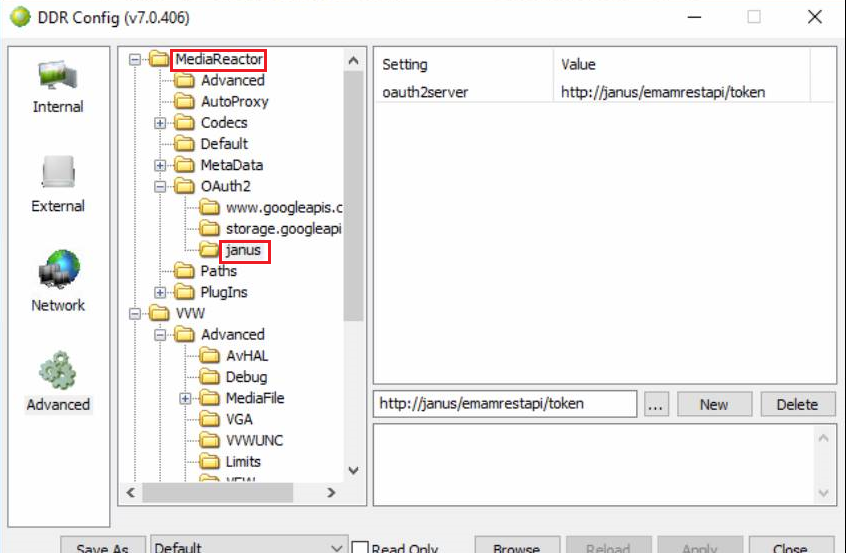The width and height of the screenshot is (846, 553).
Task: Expand the MediaFile tree node
Action: coord(185,399)
